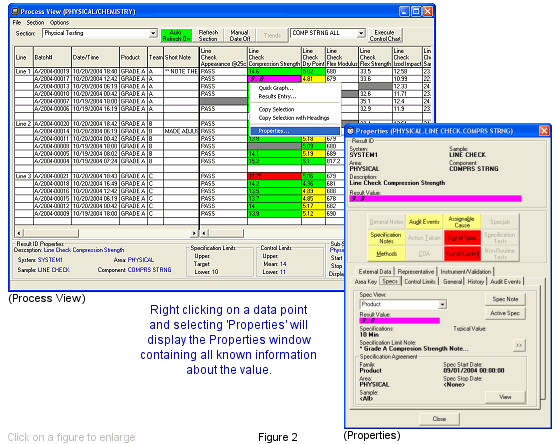This screenshot has width=559, height=444.
Task: Toggle the Manual Date Off button
Action: coord(240,35)
